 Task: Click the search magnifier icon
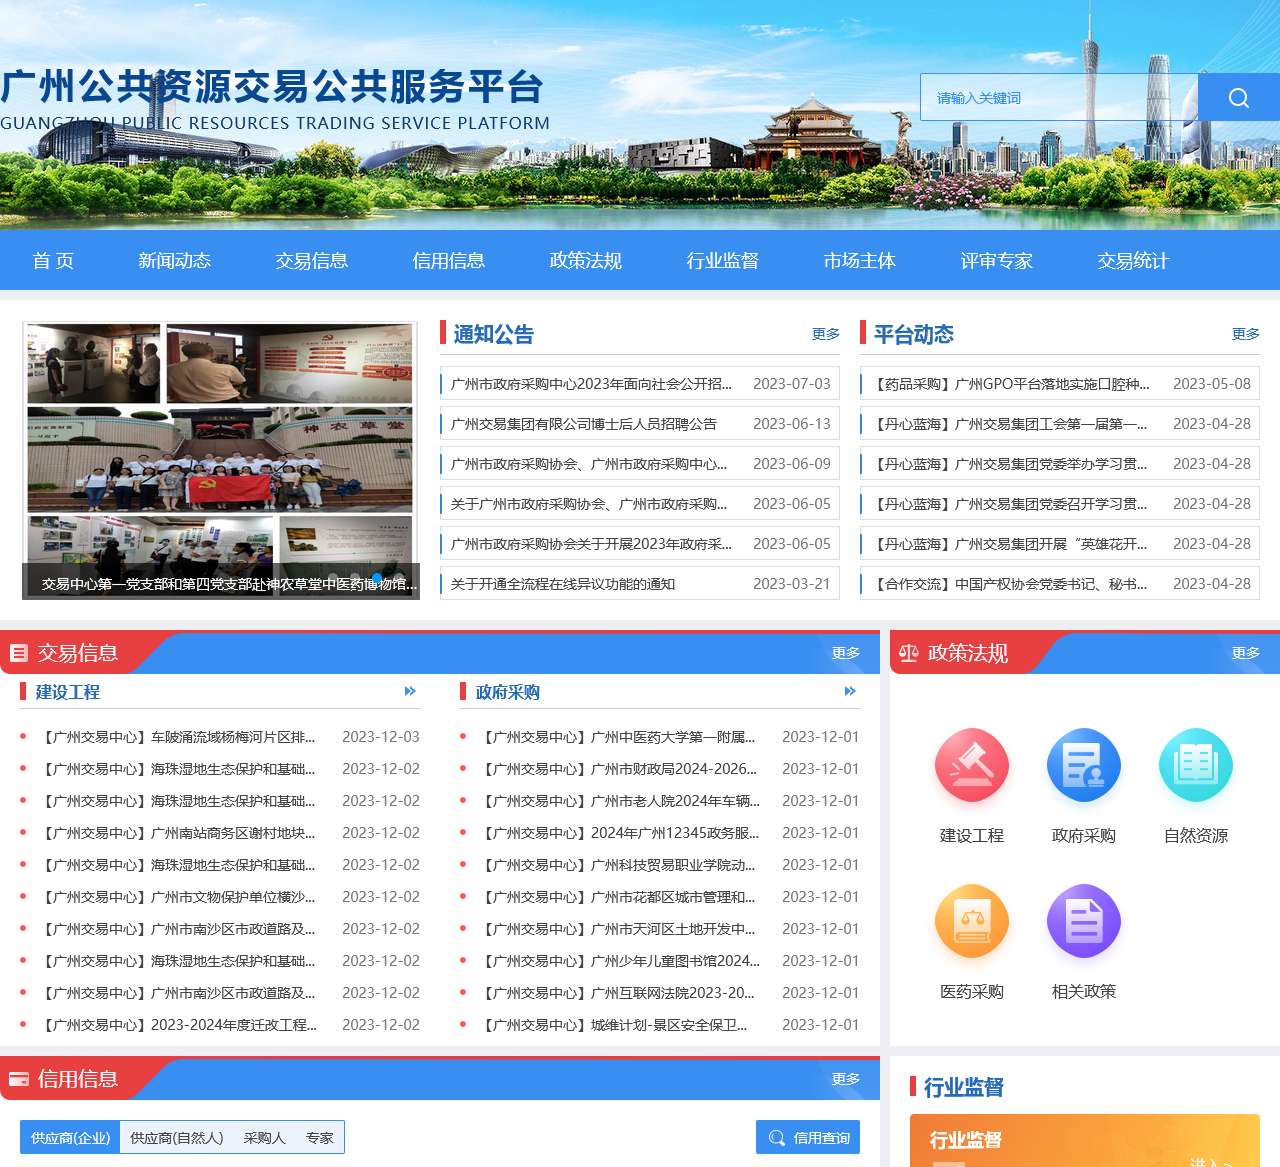[x=1238, y=97]
